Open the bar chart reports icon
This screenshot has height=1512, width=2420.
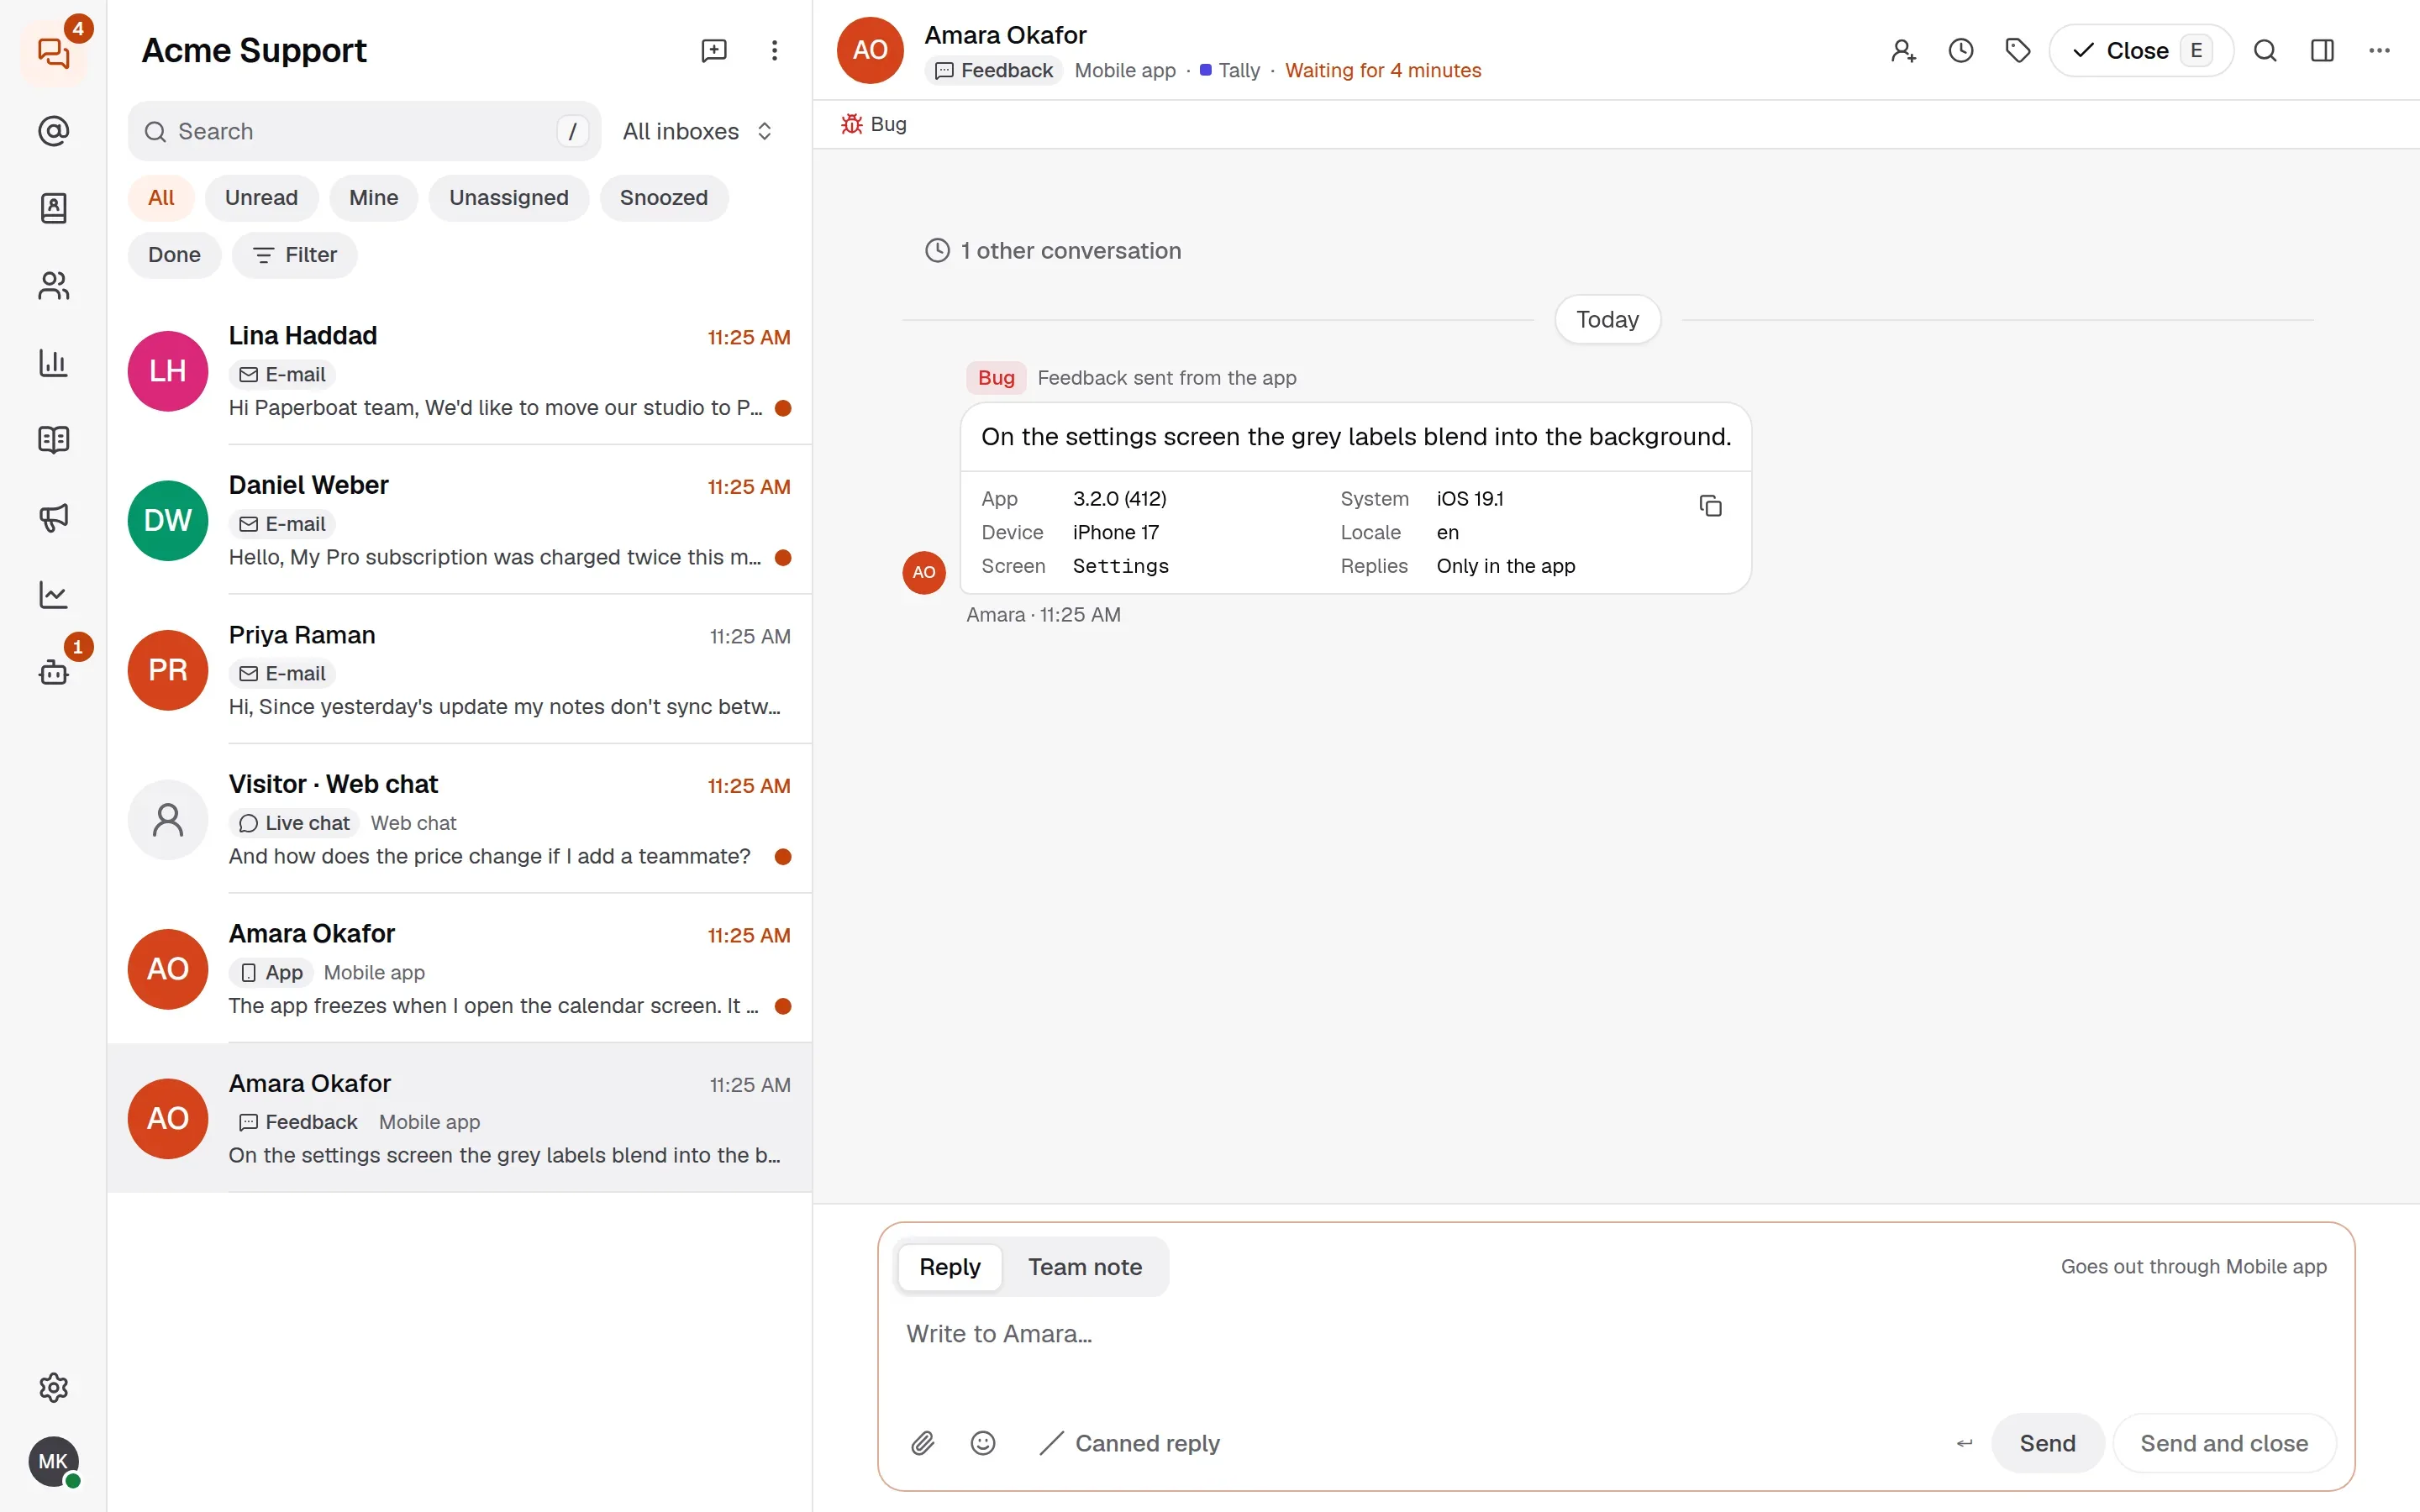tap(53, 362)
